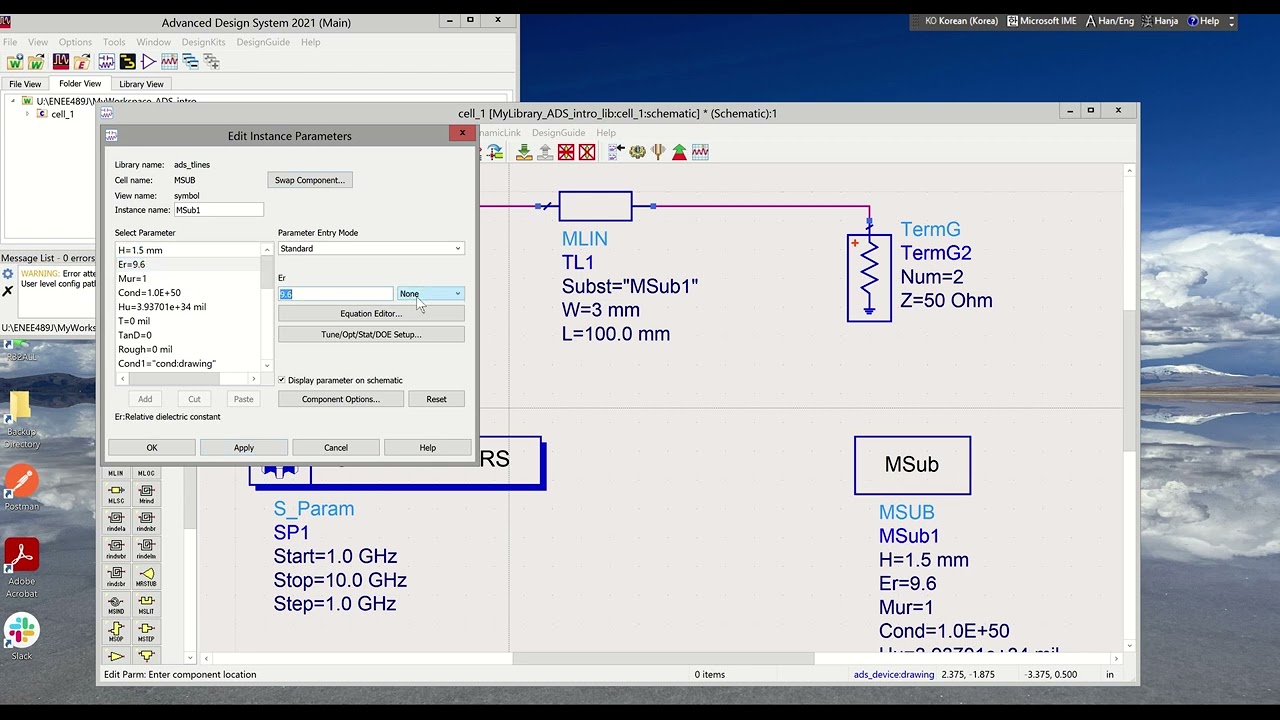Click Tune/Opt/Stat/DOE Setup button
The image size is (1280, 720).
(371, 334)
